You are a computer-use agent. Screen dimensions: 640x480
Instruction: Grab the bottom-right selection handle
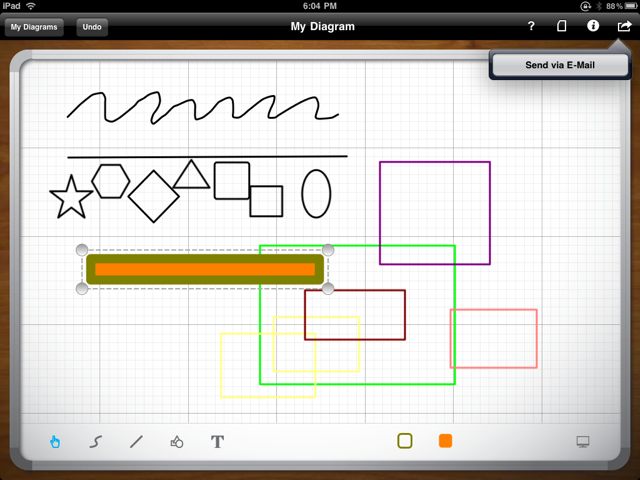[x=328, y=289]
